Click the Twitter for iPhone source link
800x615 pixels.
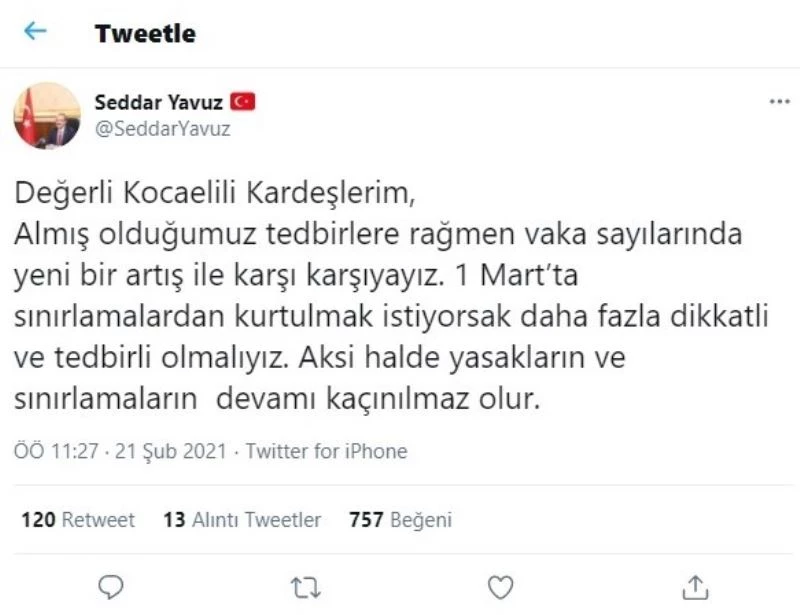pyautogui.click(x=326, y=451)
